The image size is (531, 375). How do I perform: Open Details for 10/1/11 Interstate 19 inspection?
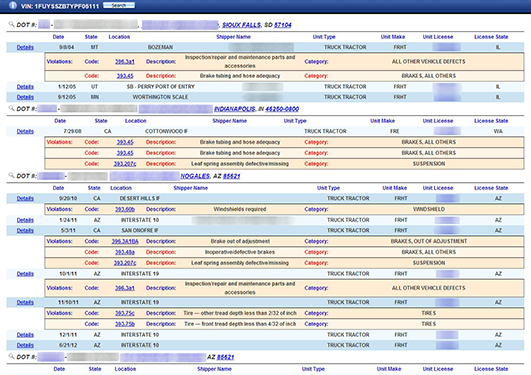coord(25,273)
